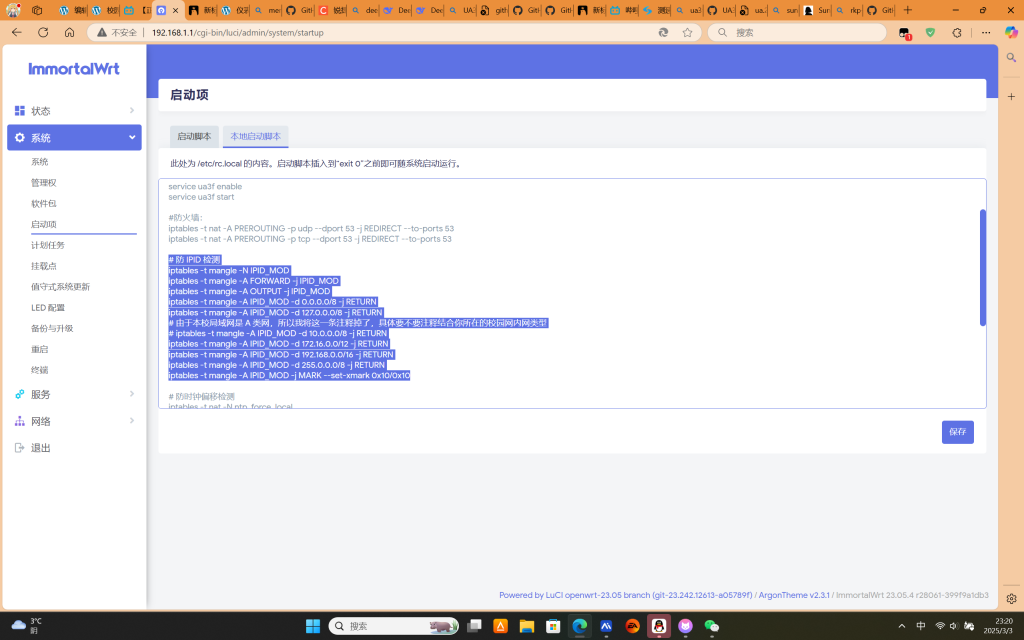Expand the 网络 sidebar menu
1024x640 pixels.
(x=74, y=422)
